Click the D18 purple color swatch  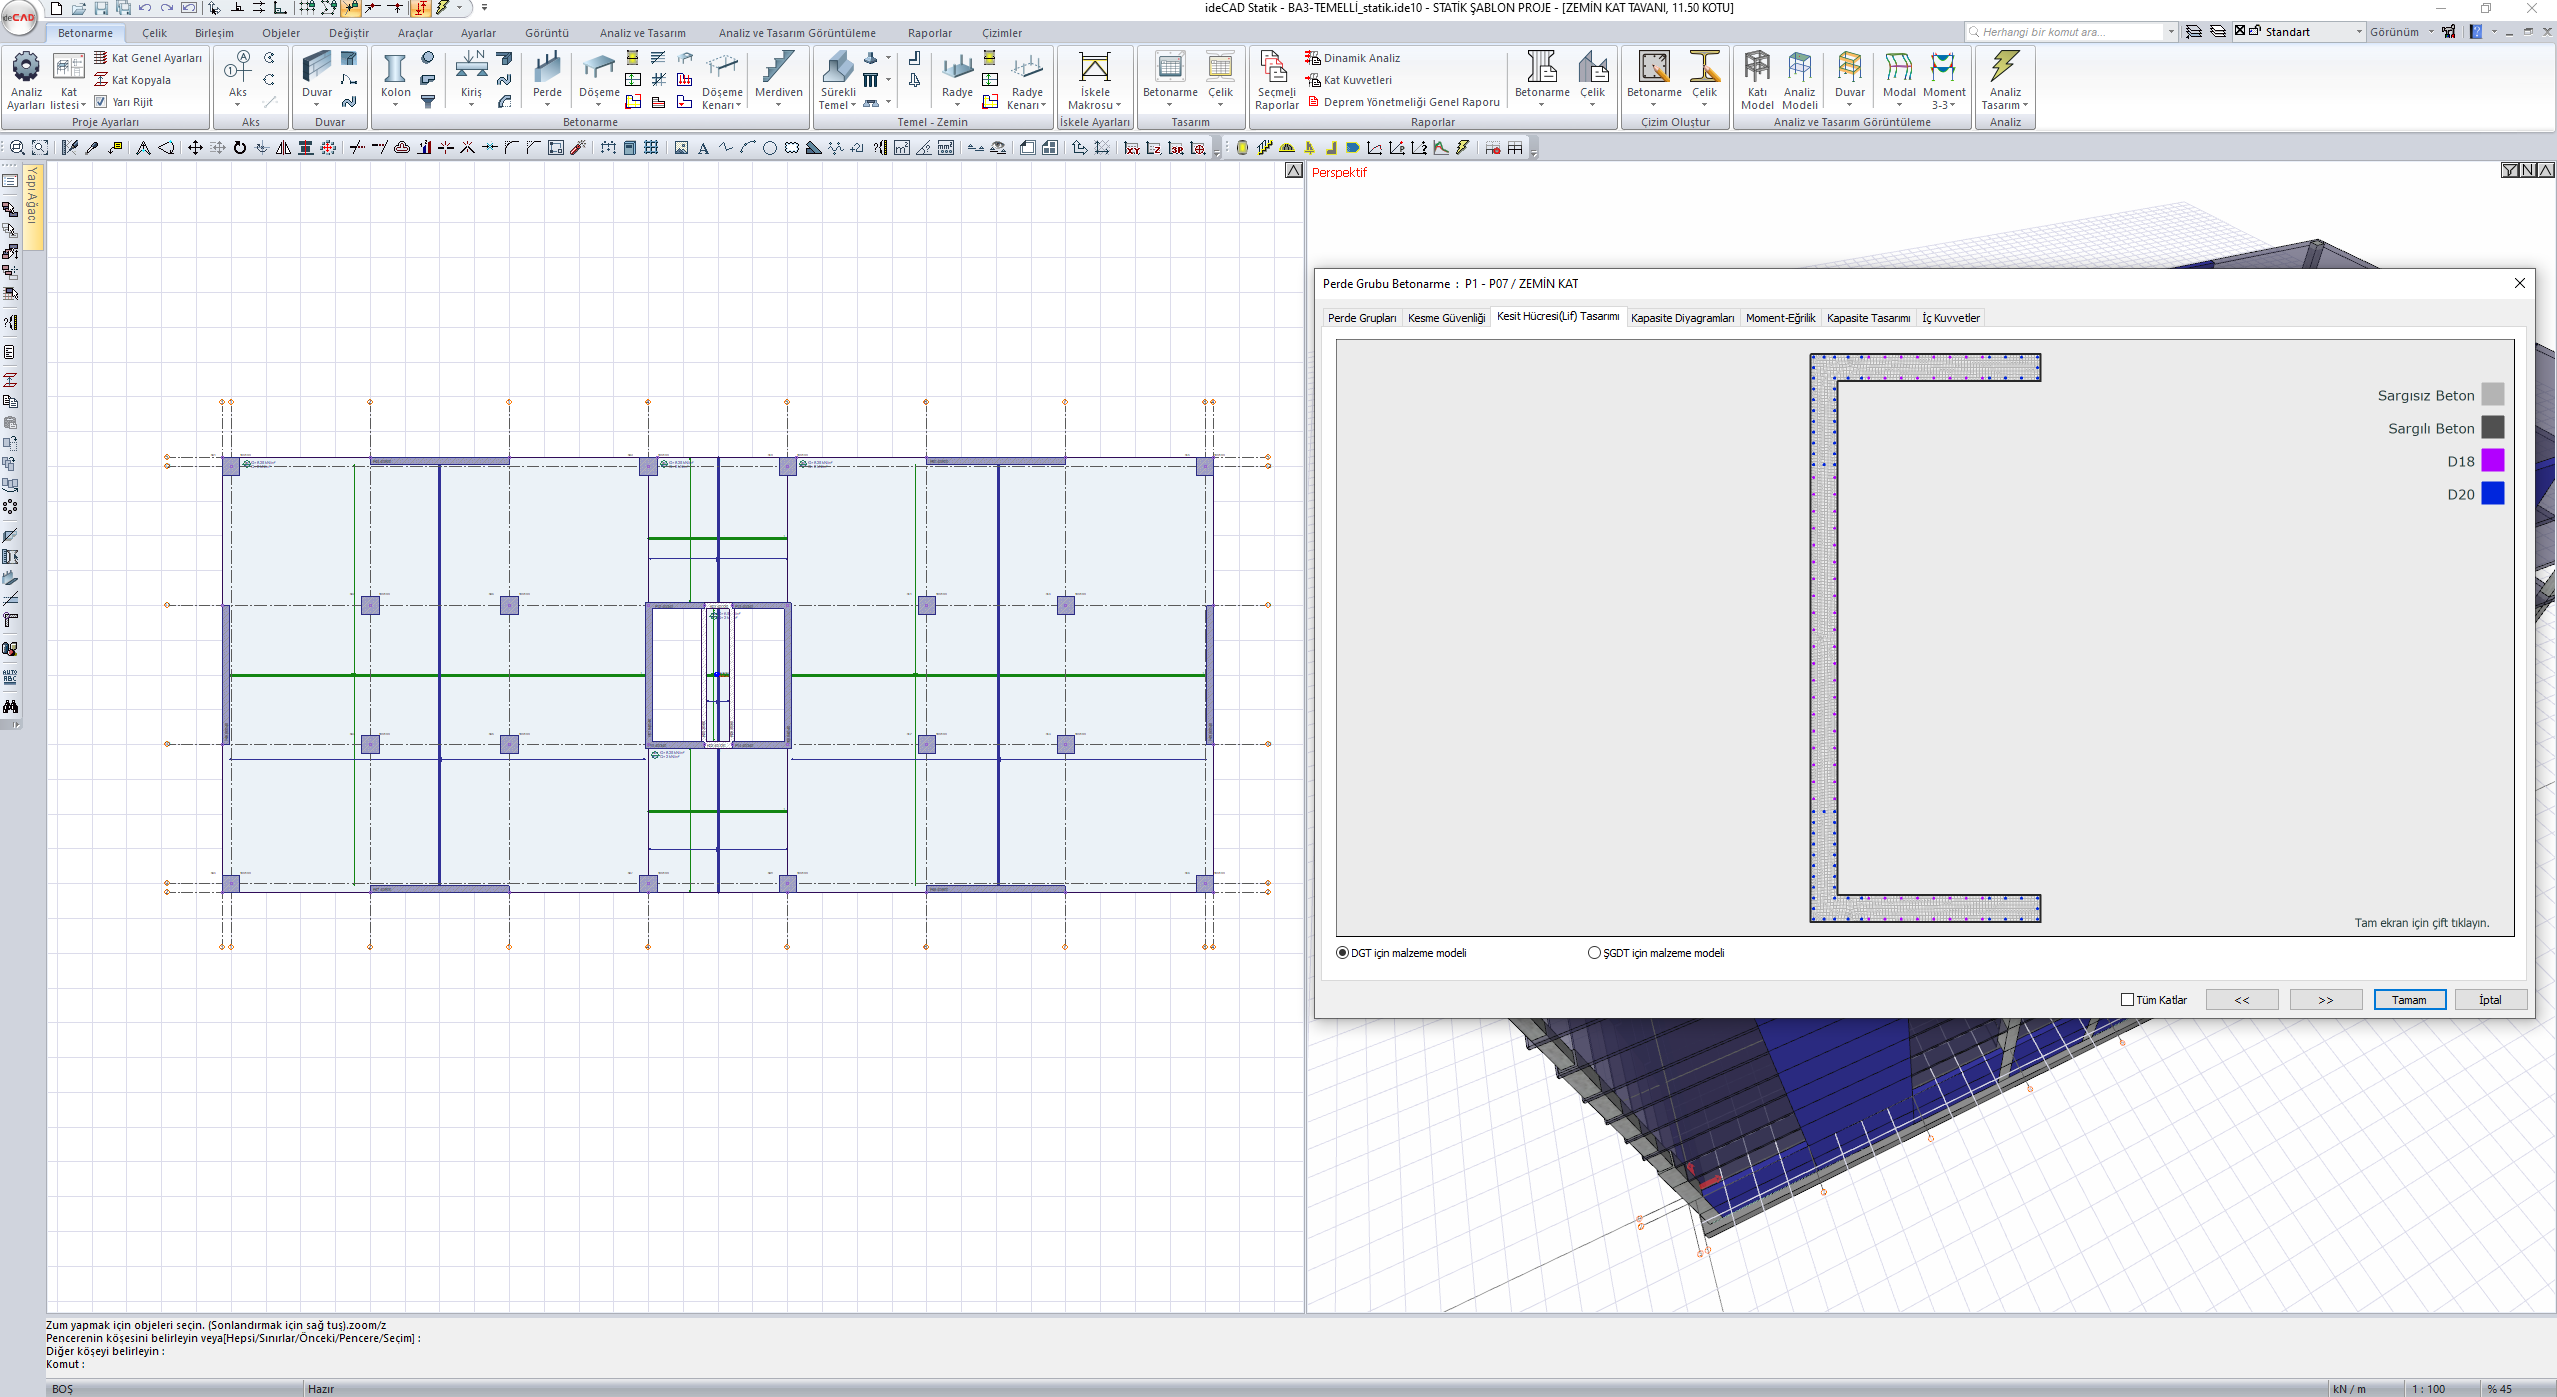pyautogui.click(x=2492, y=461)
